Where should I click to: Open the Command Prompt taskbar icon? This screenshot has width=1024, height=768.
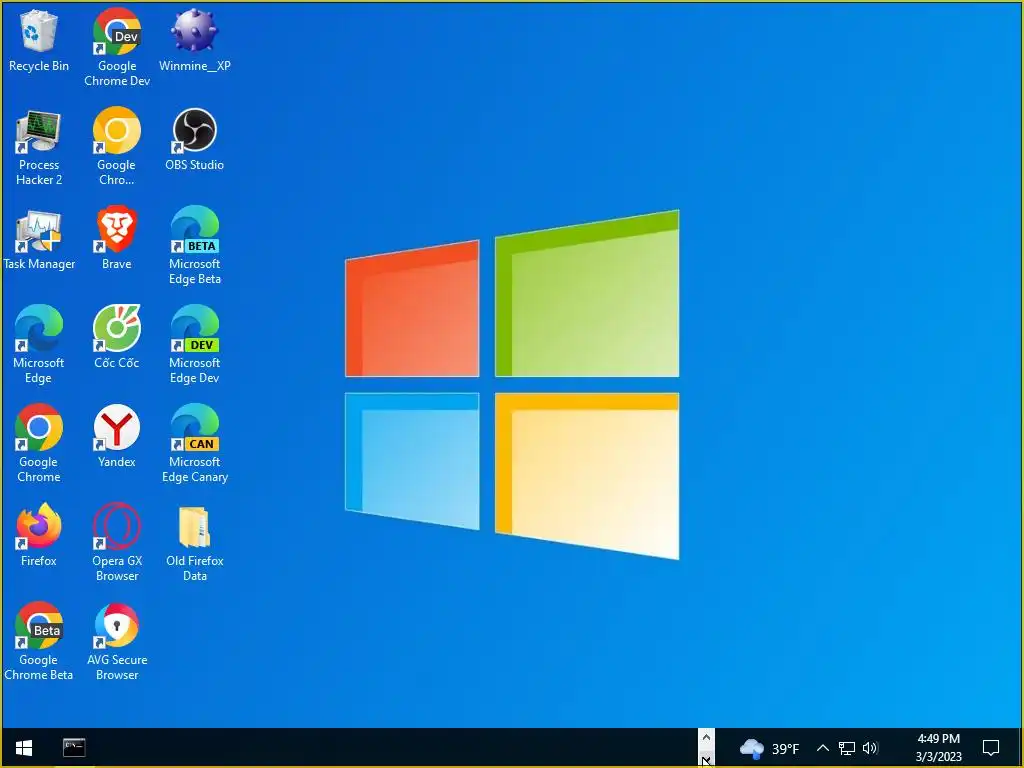tap(74, 748)
